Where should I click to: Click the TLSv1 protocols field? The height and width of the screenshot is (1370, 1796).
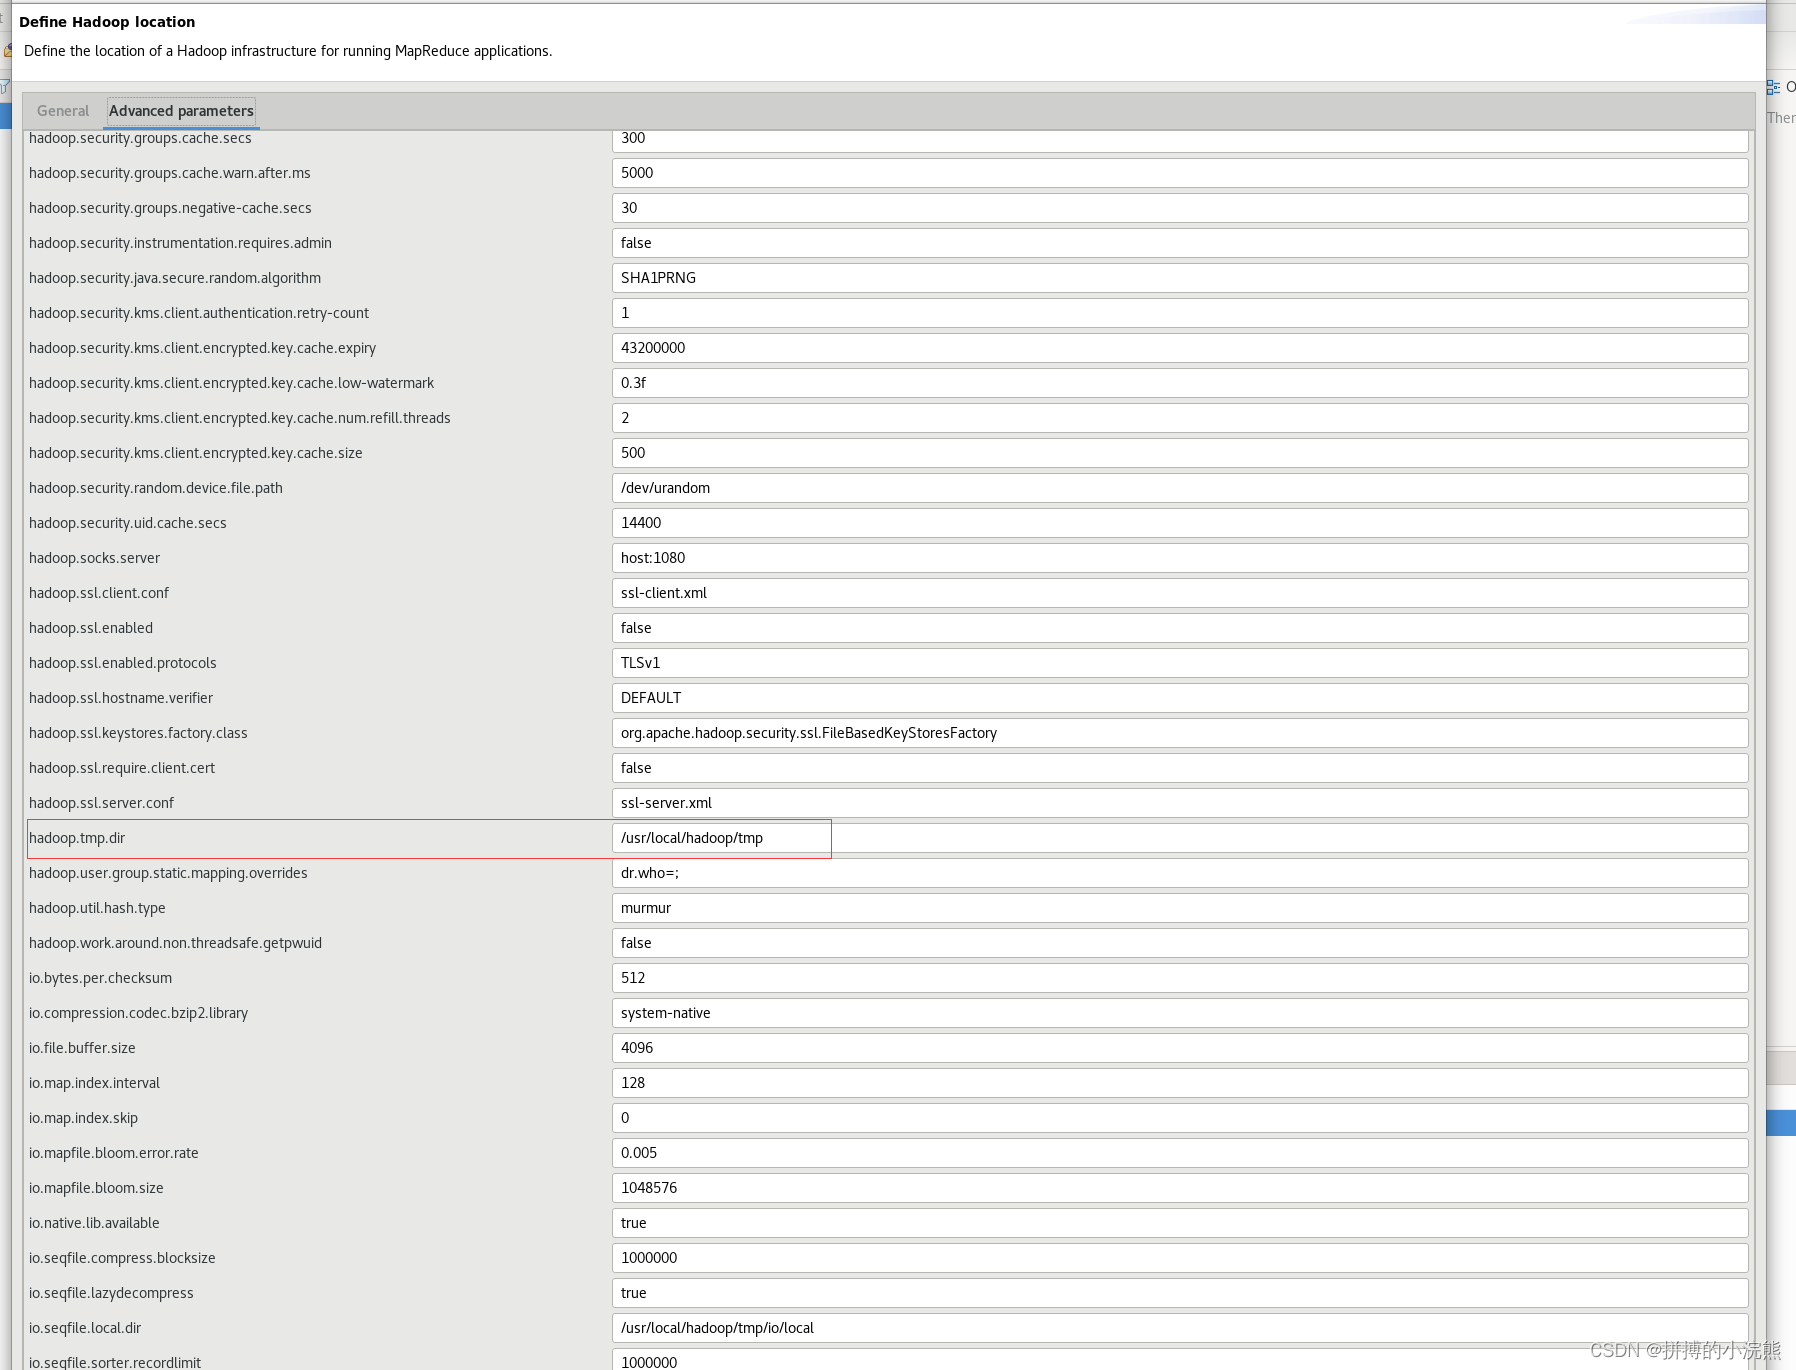(1180, 663)
